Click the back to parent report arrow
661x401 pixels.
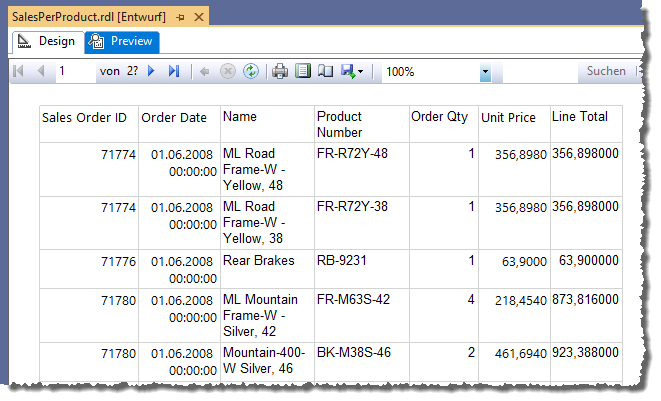pyautogui.click(x=205, y=72)
